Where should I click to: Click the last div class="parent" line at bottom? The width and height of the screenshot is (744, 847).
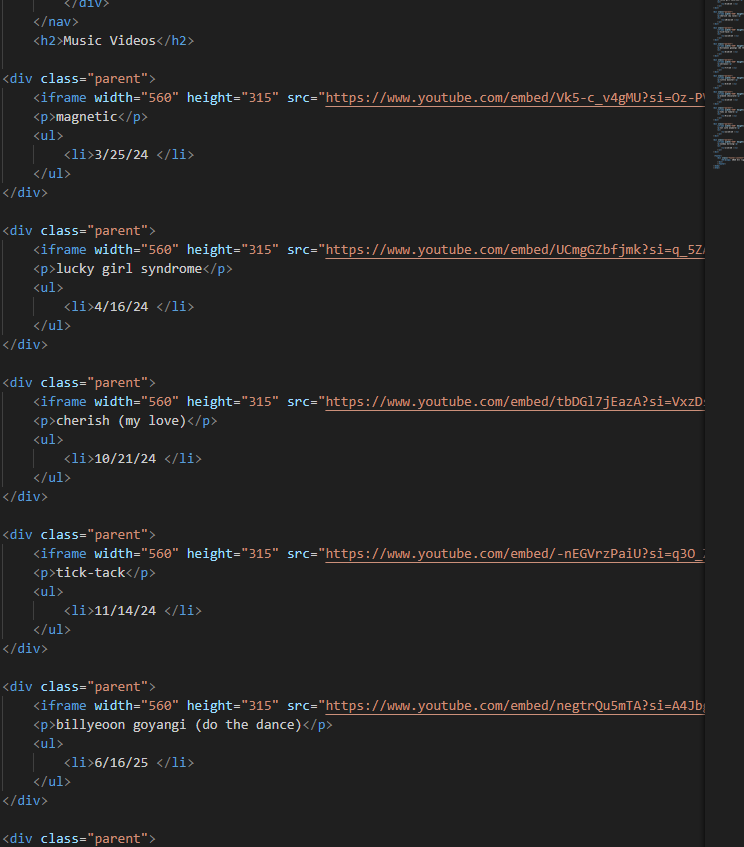click(79, 838)
